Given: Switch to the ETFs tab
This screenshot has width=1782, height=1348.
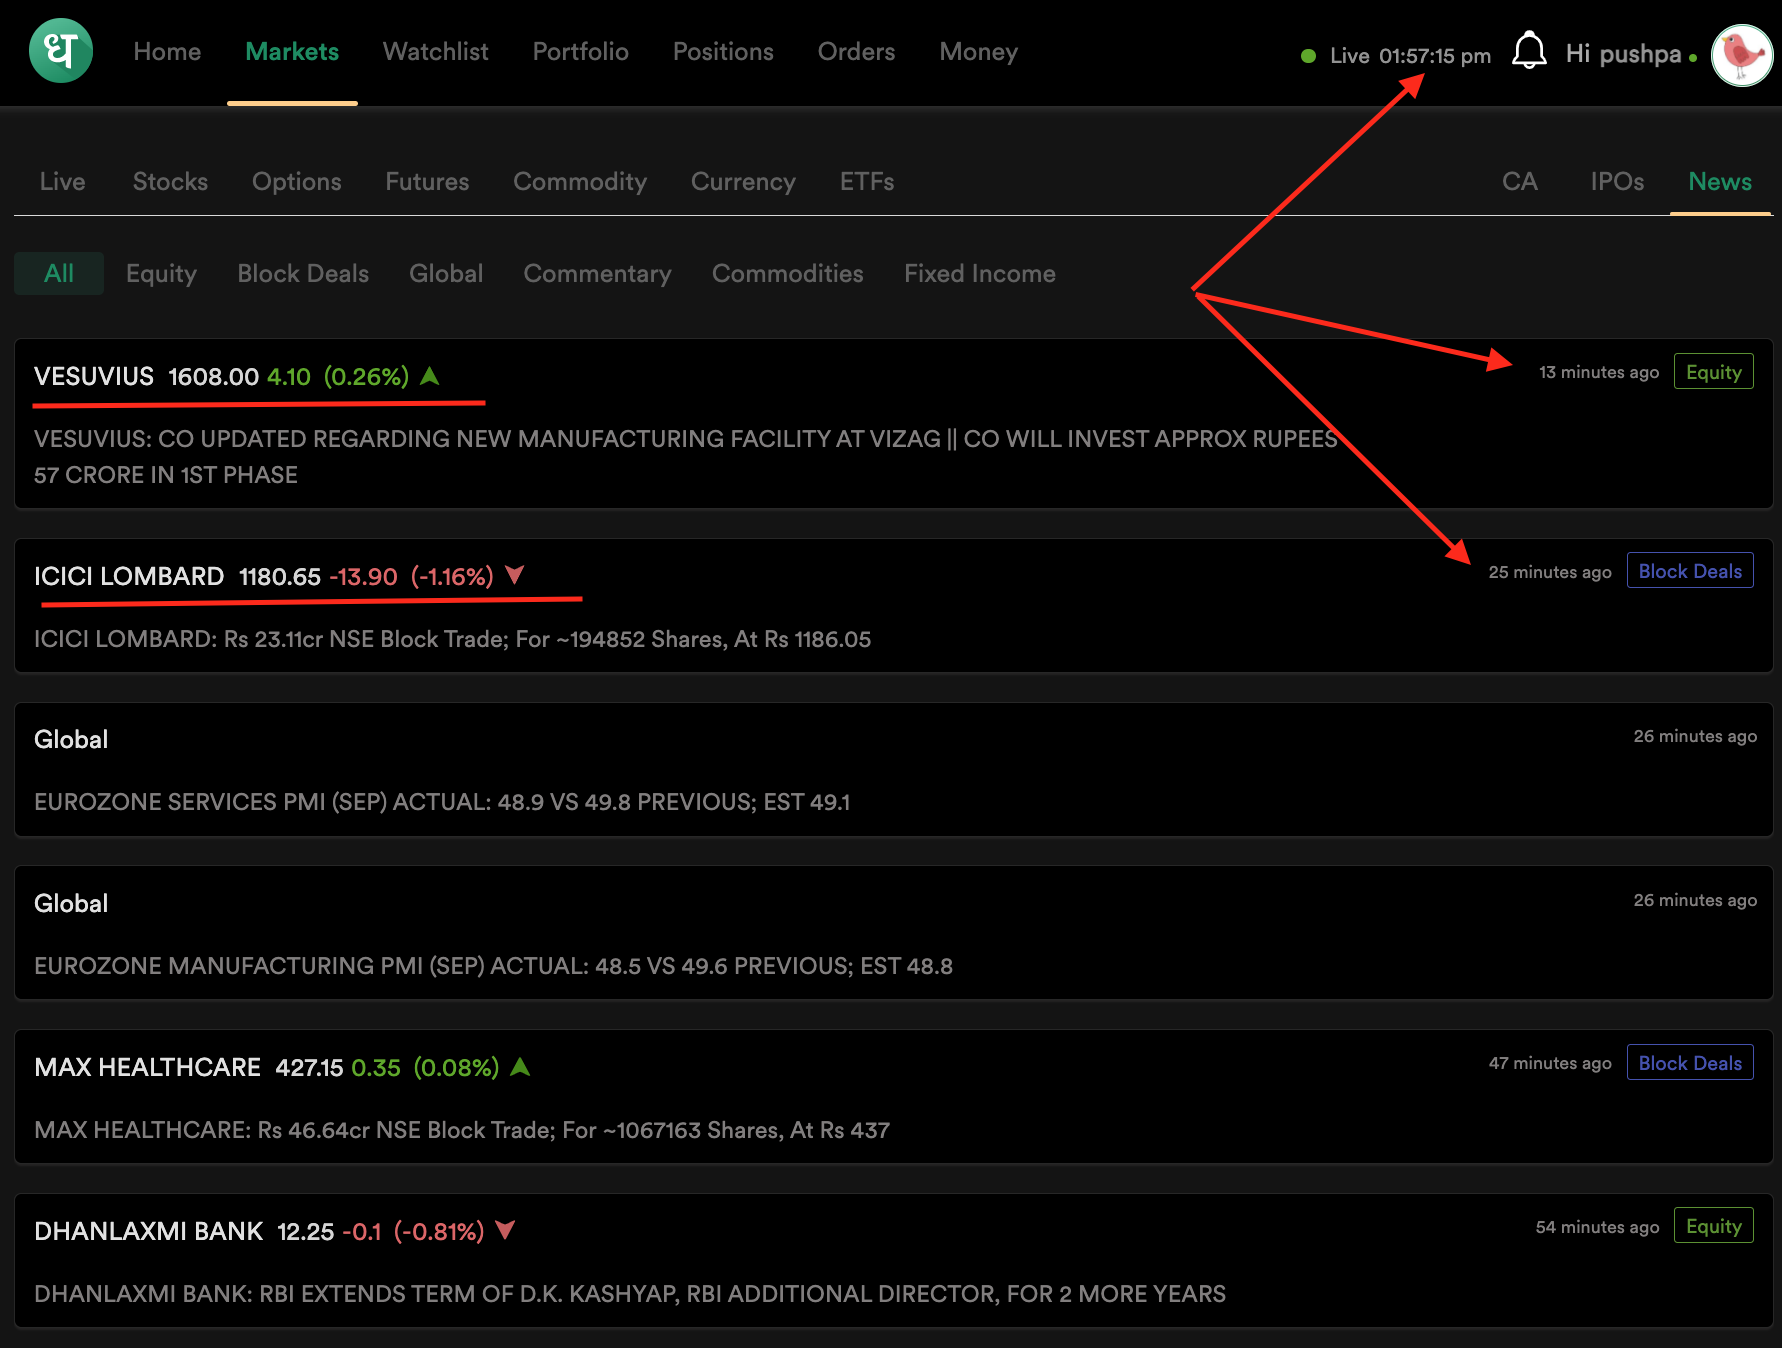Looking at the screenshot, I should (x=867, y=181).
